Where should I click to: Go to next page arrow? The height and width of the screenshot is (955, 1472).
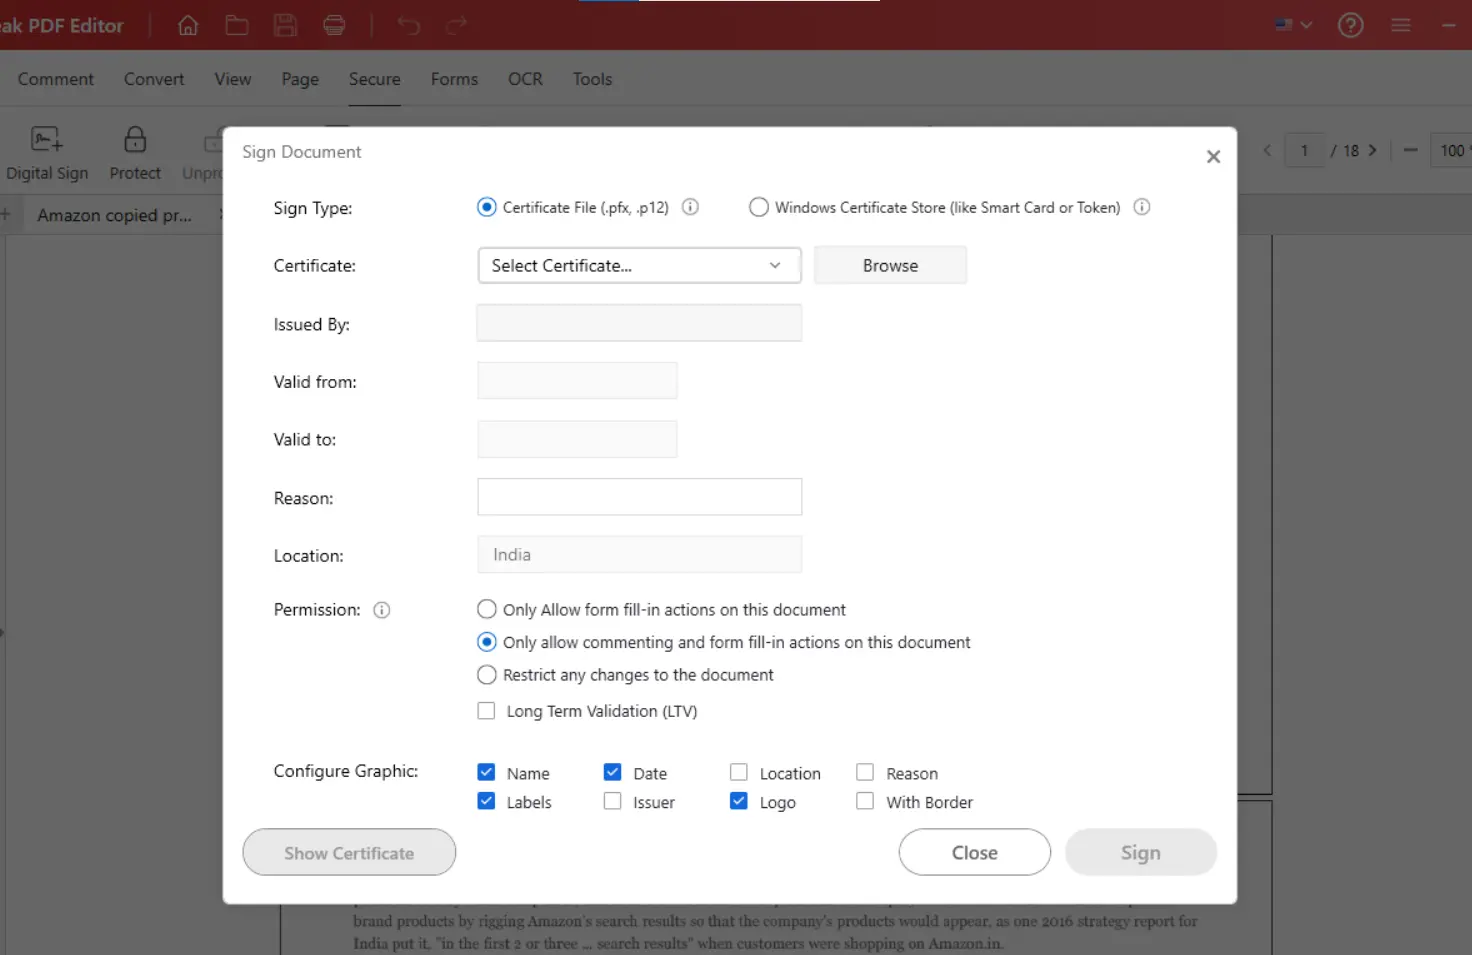tap(1373, 150)
